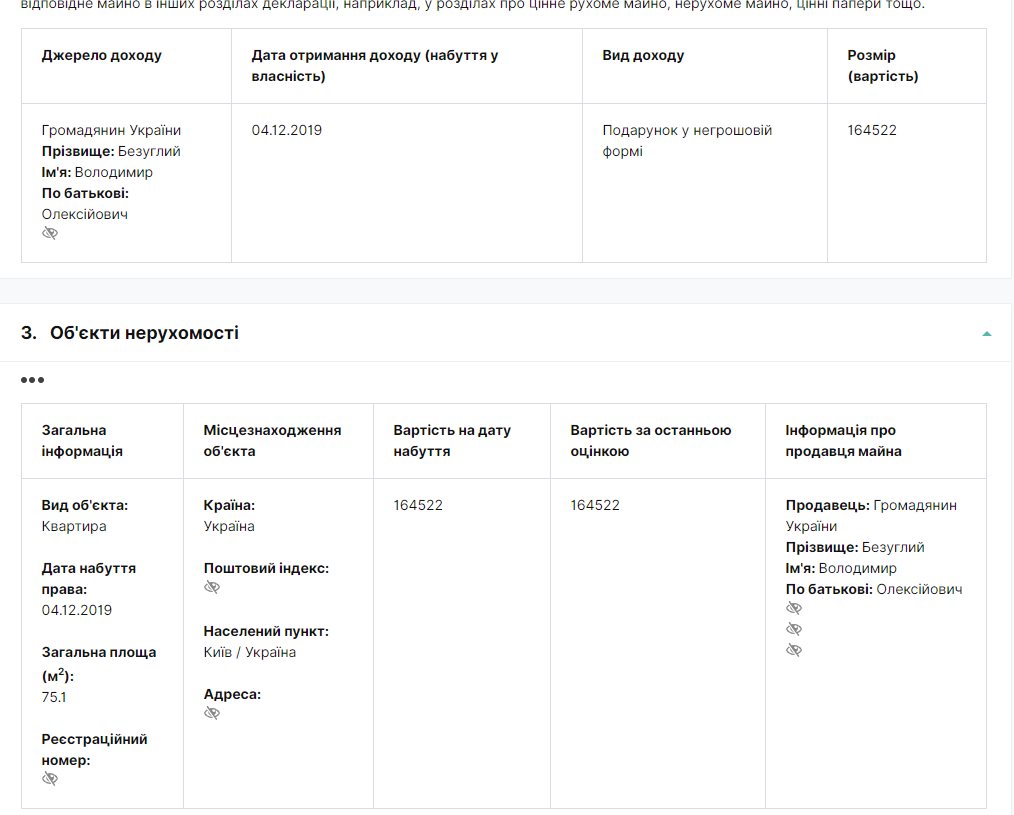
Task: Click the crossed-eye icon under Поштовий індекс
Action: pyautogui.click(x=212, y=587)
